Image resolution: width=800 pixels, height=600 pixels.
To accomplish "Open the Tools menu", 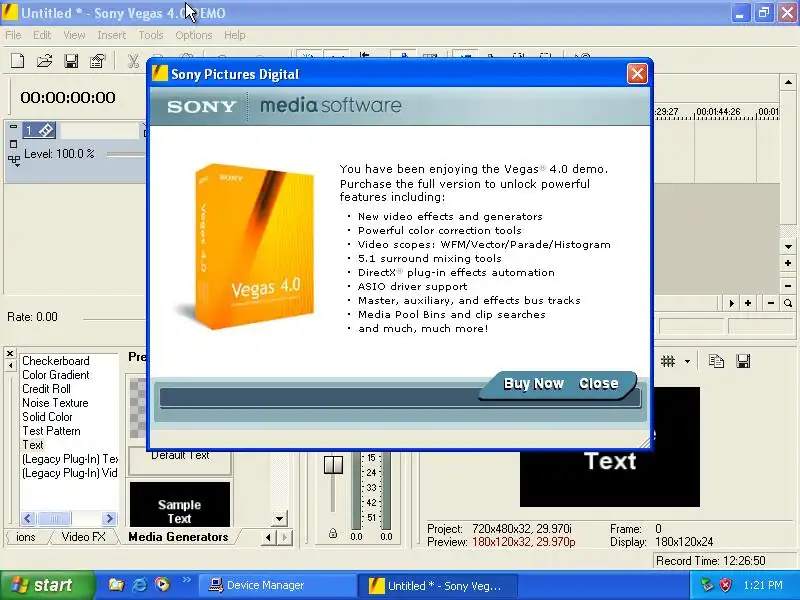I will tap(151, 35).
